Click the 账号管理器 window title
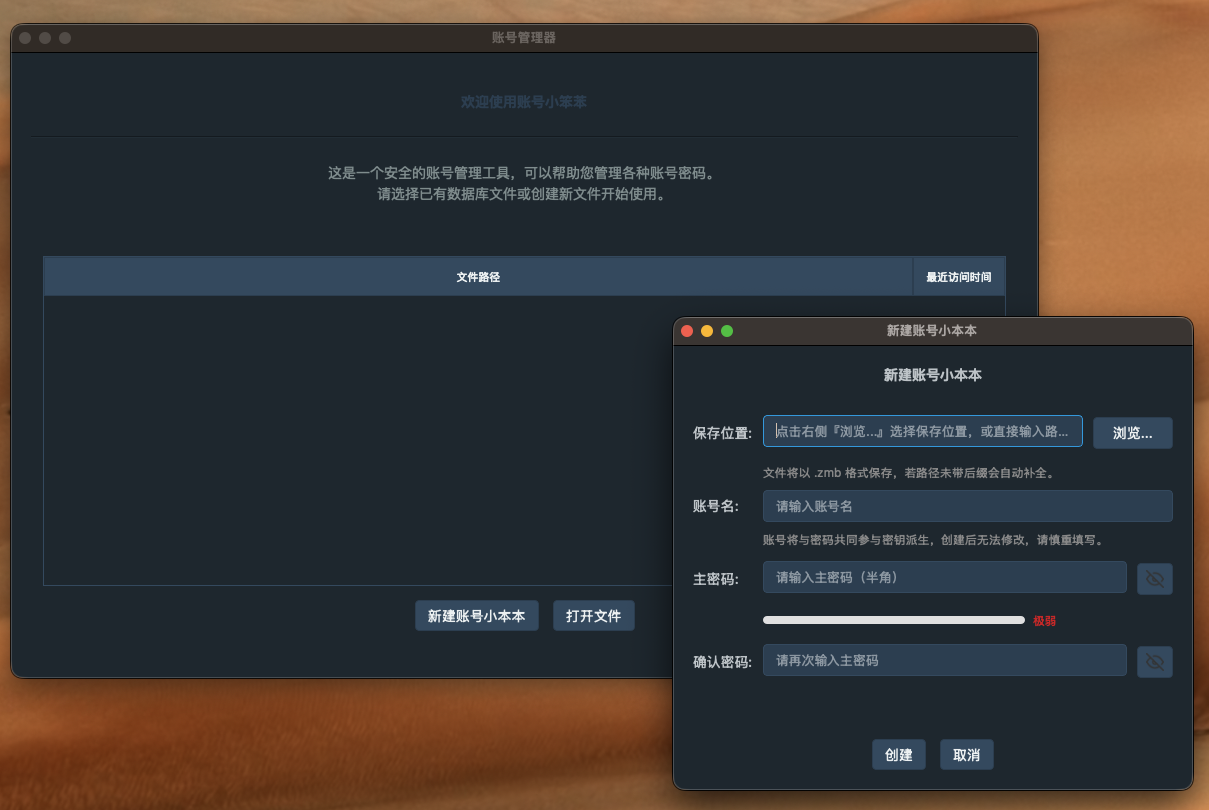This screenshot has height=810, width=1209. click(524, 38)
